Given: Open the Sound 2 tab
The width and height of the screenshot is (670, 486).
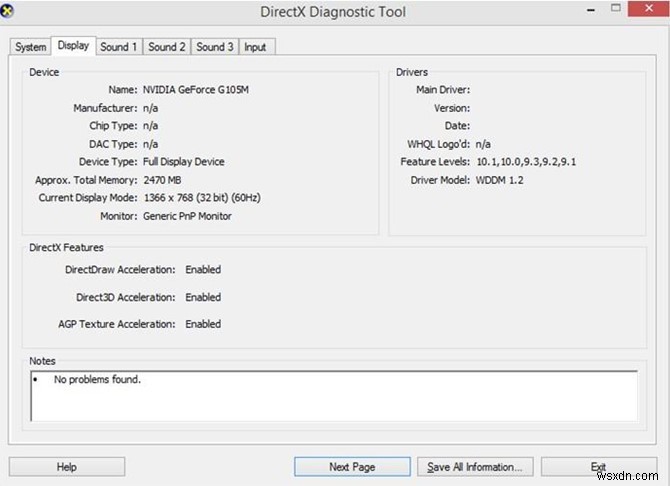Looking at the screenshot, I should pyautogui.click(x=167, y=47).
